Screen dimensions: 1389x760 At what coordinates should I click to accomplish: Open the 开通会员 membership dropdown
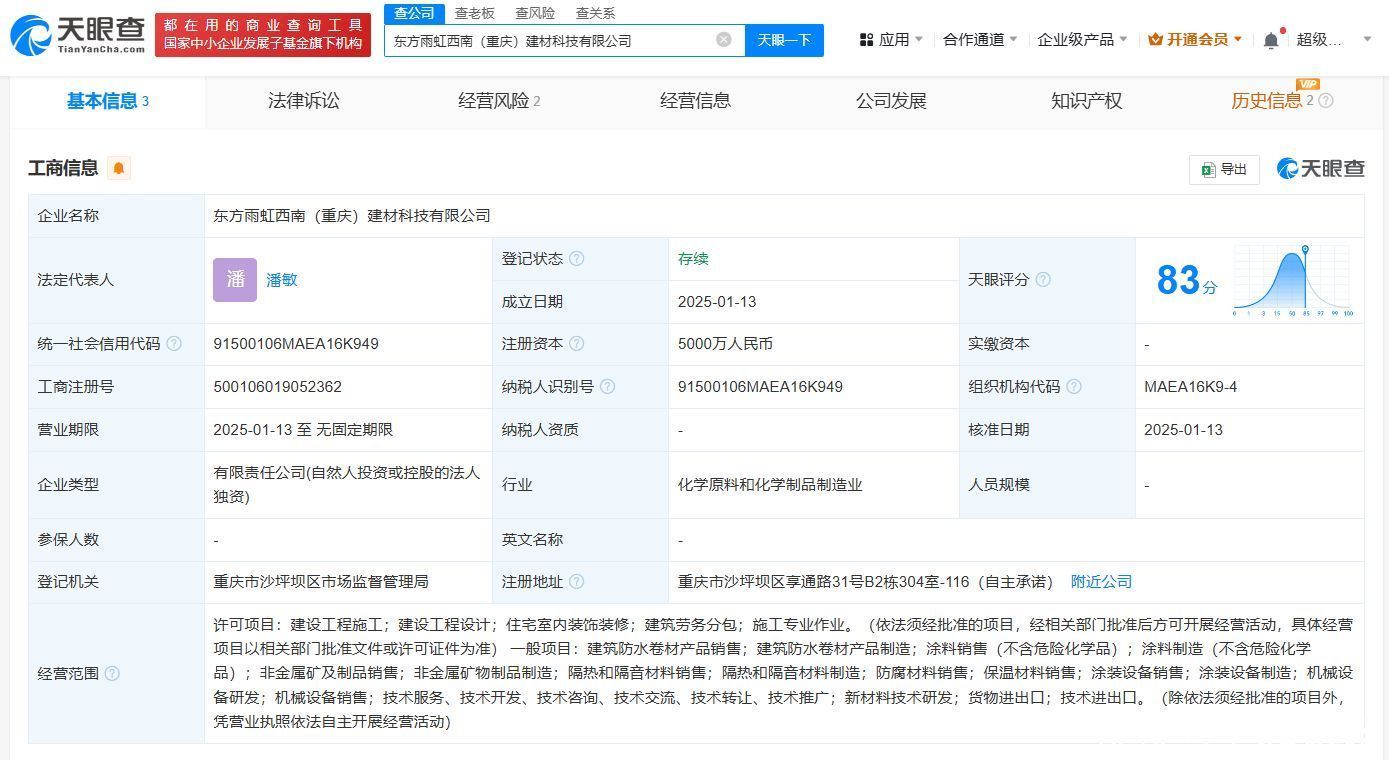coord(1195,40)
